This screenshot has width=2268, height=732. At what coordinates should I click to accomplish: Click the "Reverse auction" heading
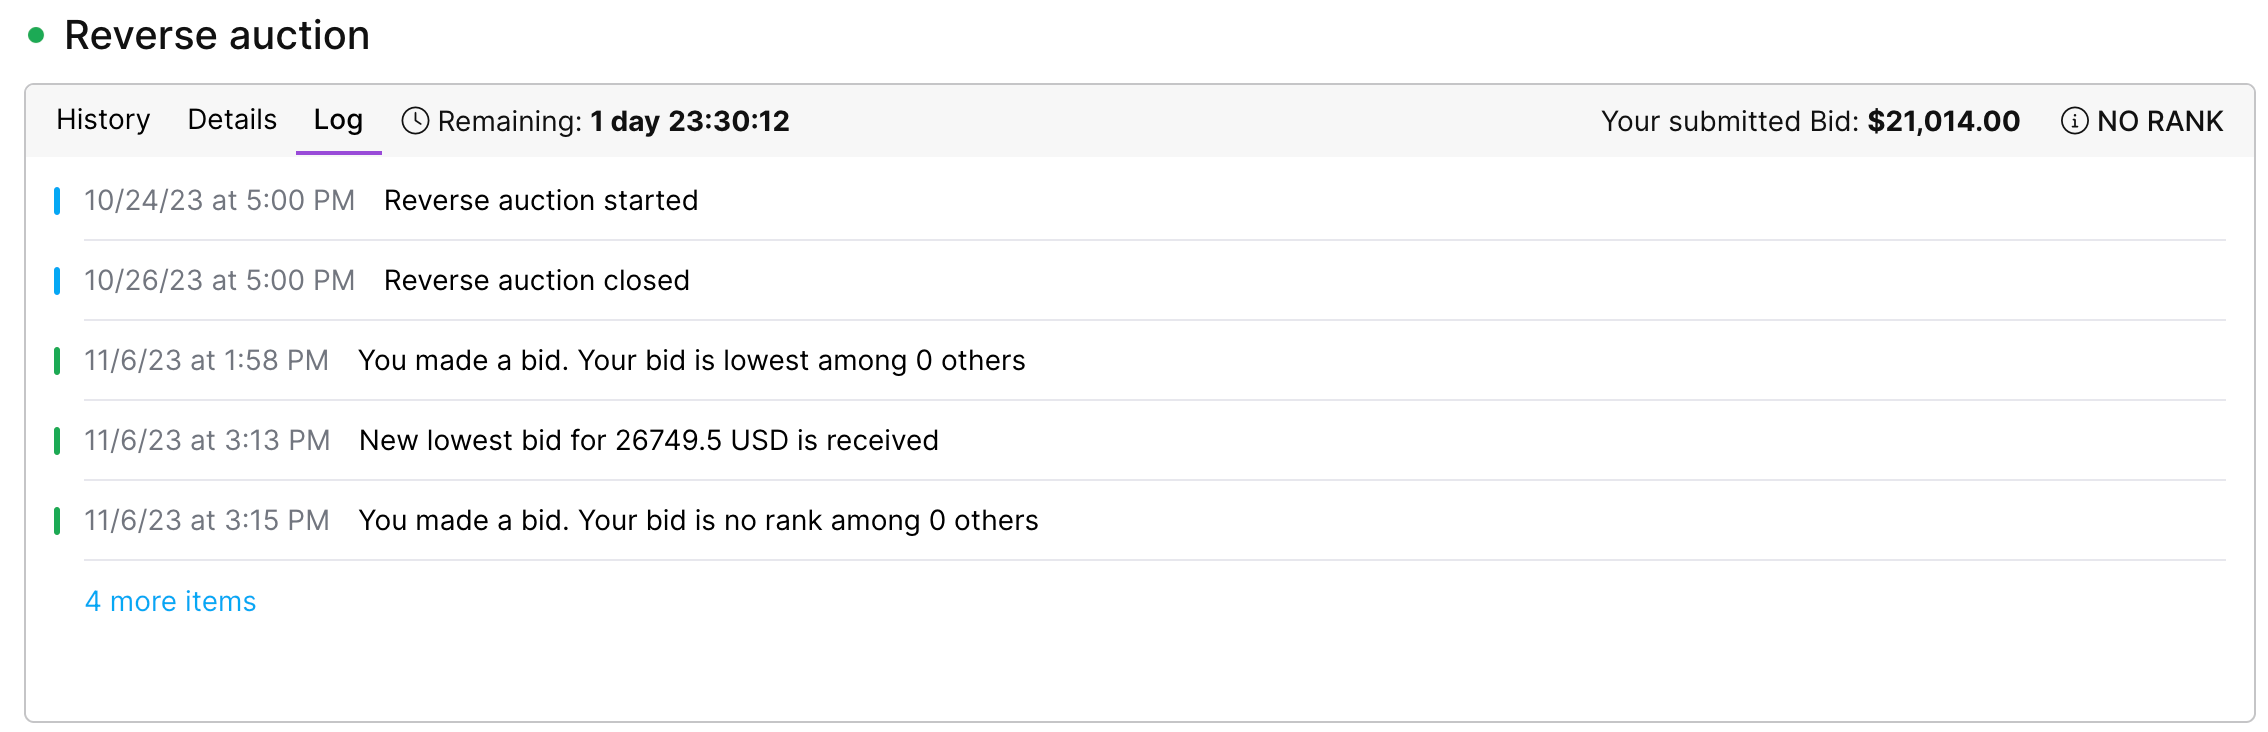pyautogui.click(x=217, y=36)
